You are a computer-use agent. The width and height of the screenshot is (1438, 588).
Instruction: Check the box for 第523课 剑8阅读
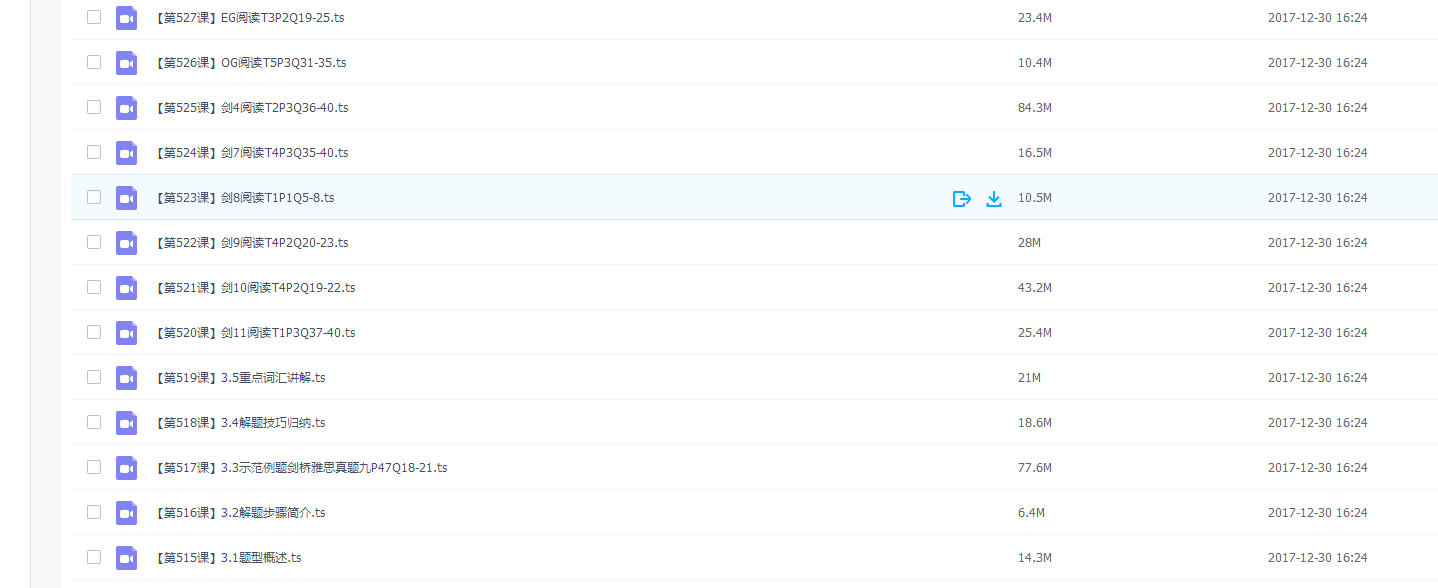94,197
